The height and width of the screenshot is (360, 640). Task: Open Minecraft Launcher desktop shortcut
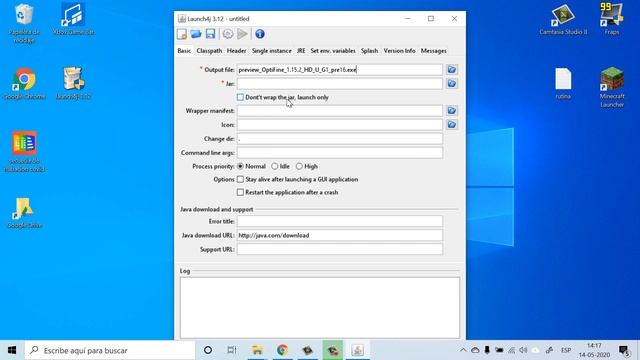(612, 87)
